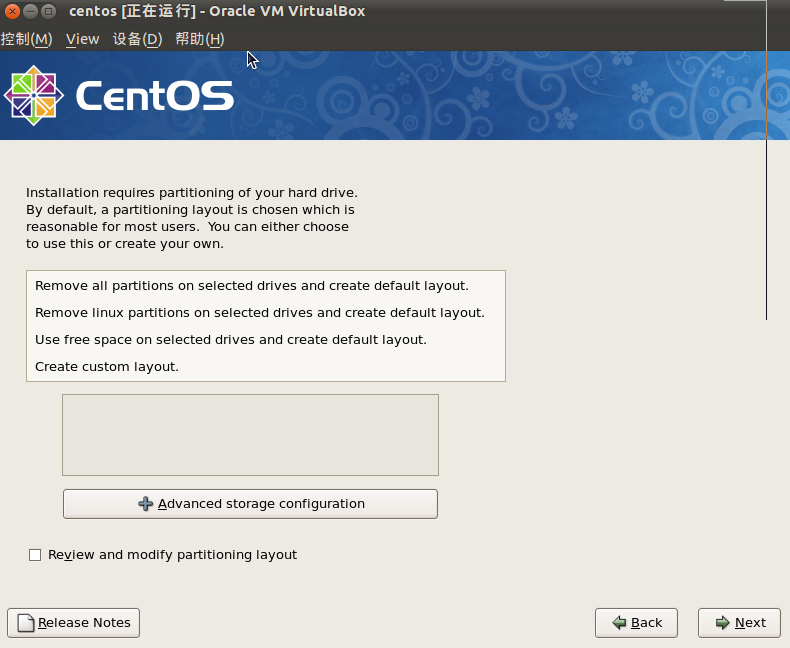Click the CentOS logo emblem
Image resolution: width=790 pixels, height=648 pixels.
pos(34,95)
